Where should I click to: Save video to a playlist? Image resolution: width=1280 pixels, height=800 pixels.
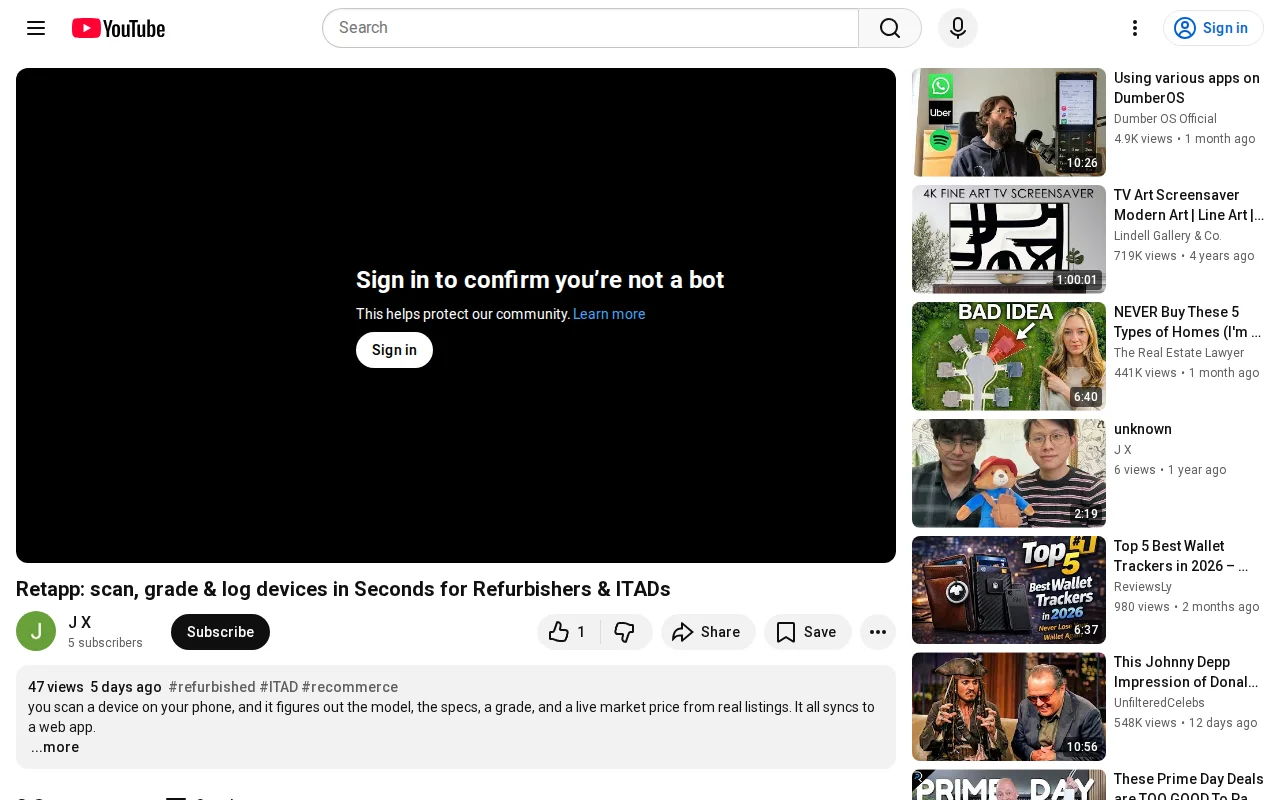tap(808, 632)
